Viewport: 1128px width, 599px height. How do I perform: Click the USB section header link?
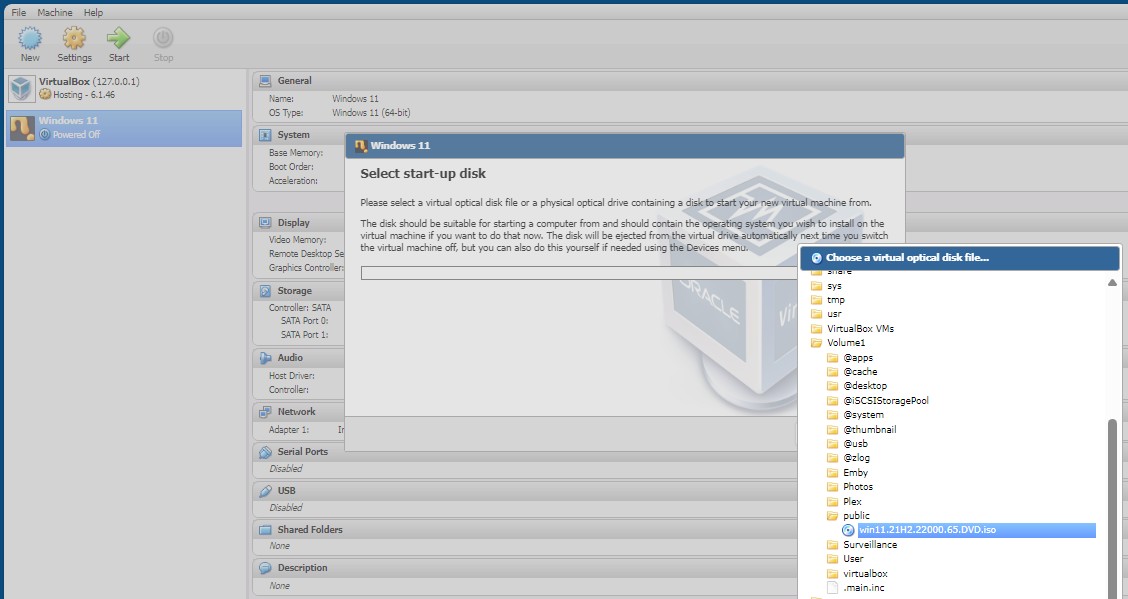[286, 490]
